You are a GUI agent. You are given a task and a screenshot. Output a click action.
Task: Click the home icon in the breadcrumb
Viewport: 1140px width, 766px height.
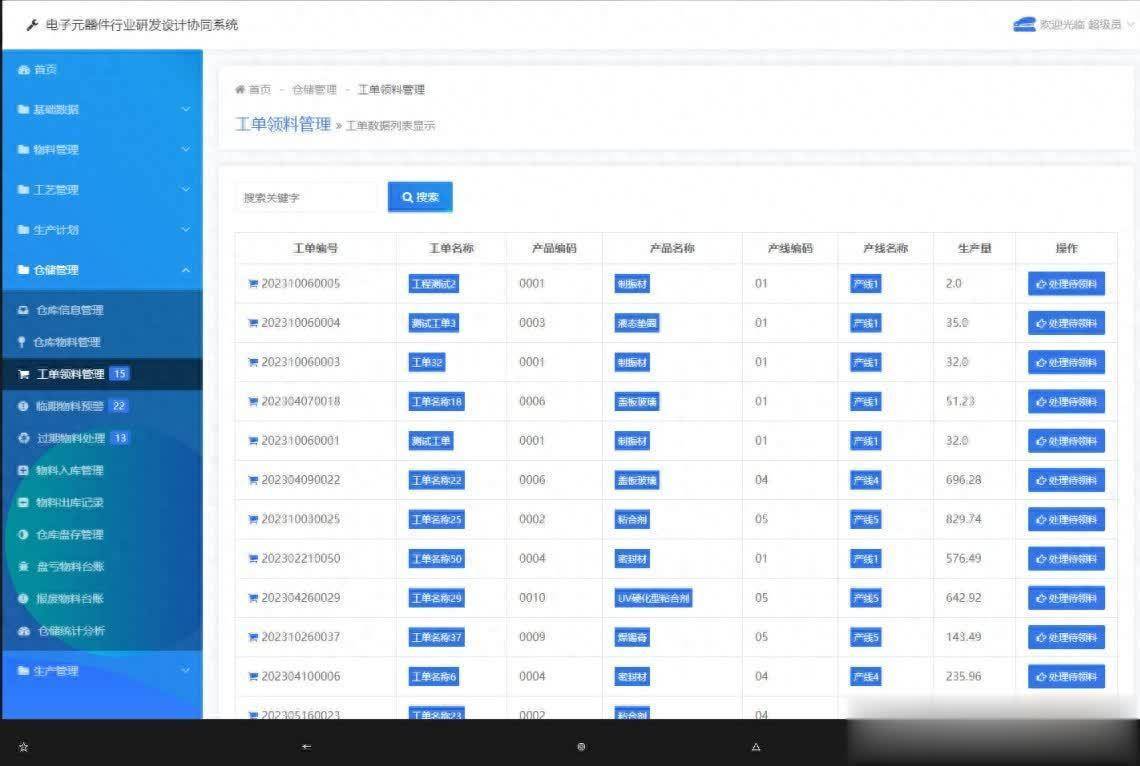[x=240, y=90]
